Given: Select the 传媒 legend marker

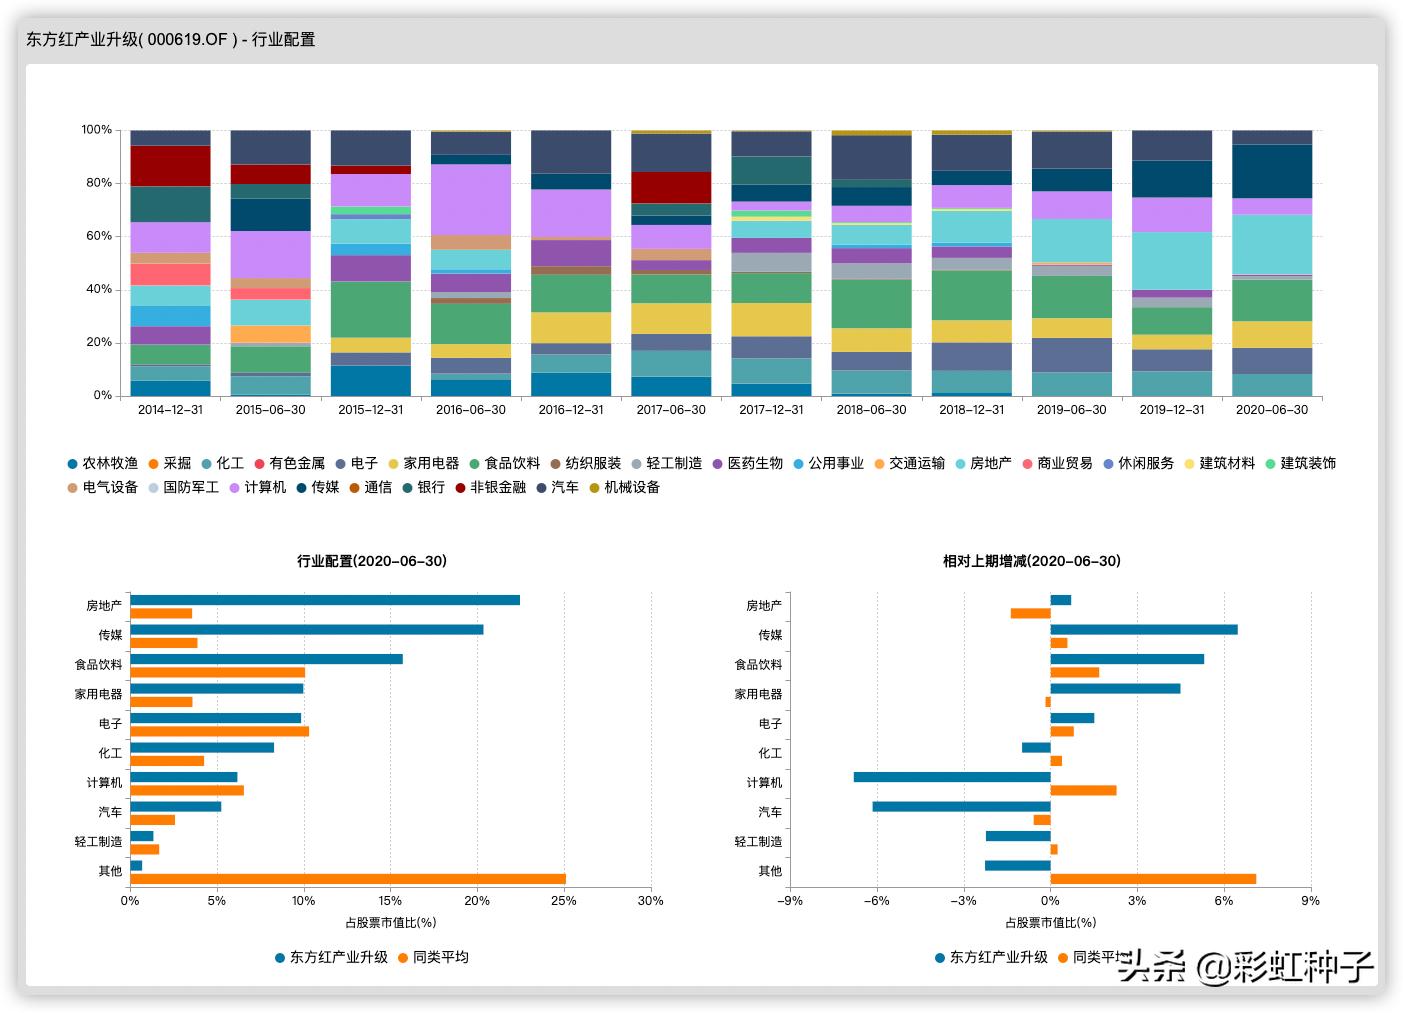Looking at the screenshot, I should pyautogui.click(x=300, y=487).
